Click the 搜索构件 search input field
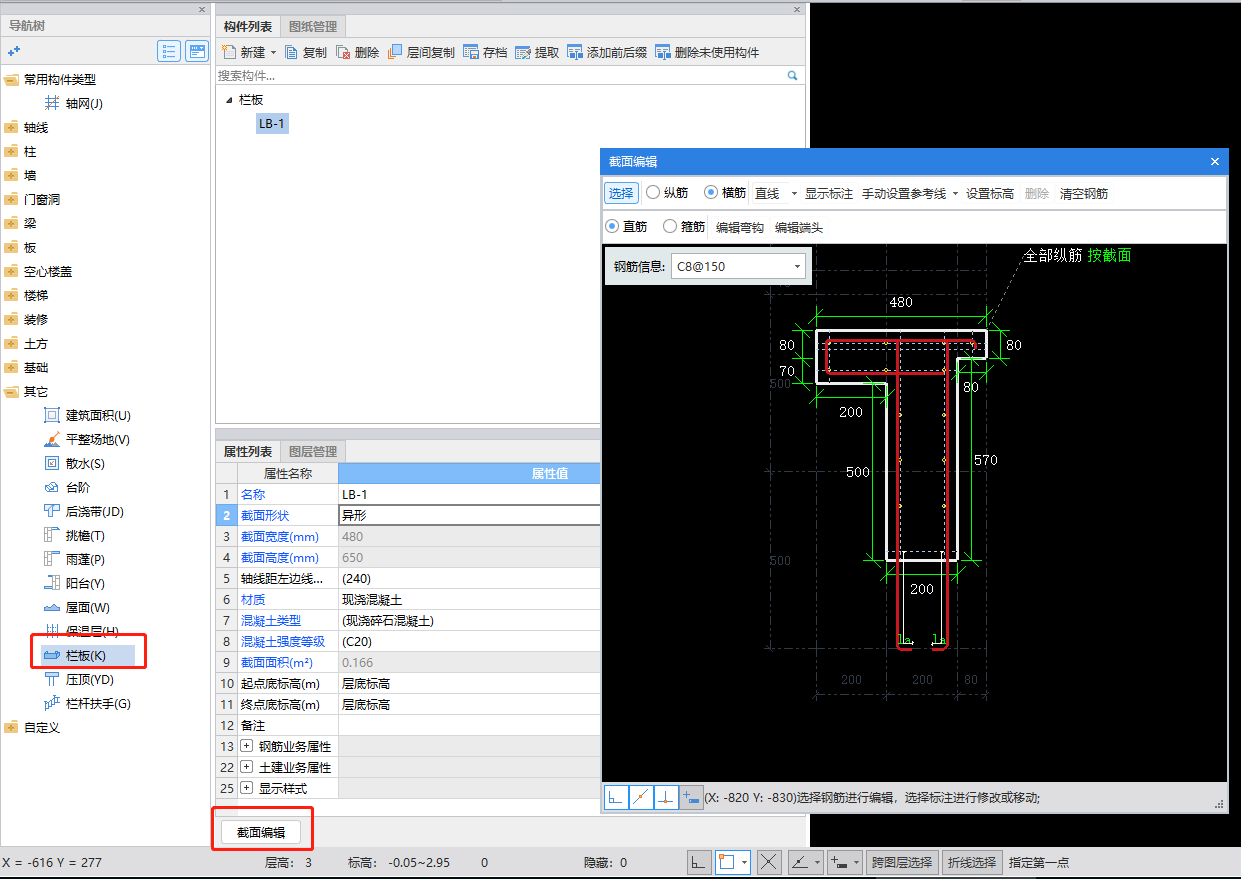Image resolution: width=1241 pixels, height=879 pixels. (500, 75)
